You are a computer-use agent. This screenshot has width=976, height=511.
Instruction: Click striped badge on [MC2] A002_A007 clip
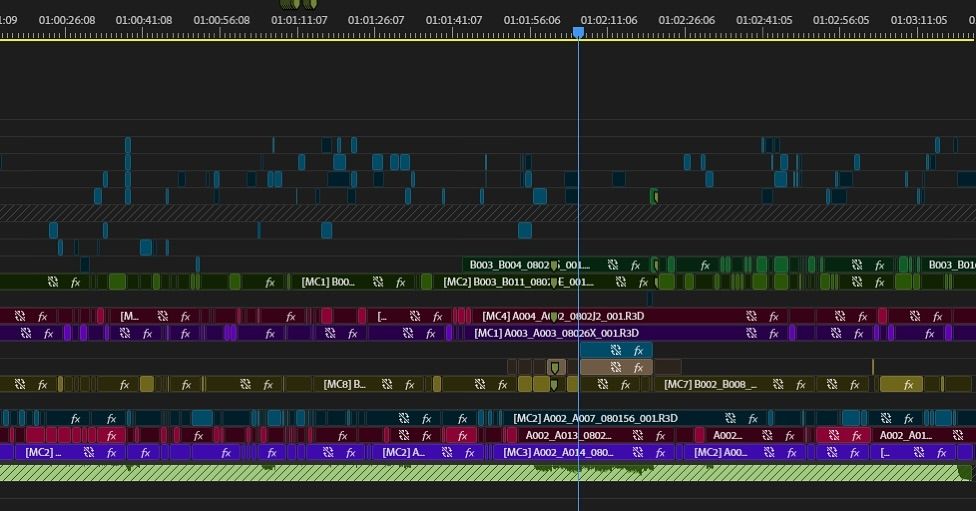coord(730,419)
